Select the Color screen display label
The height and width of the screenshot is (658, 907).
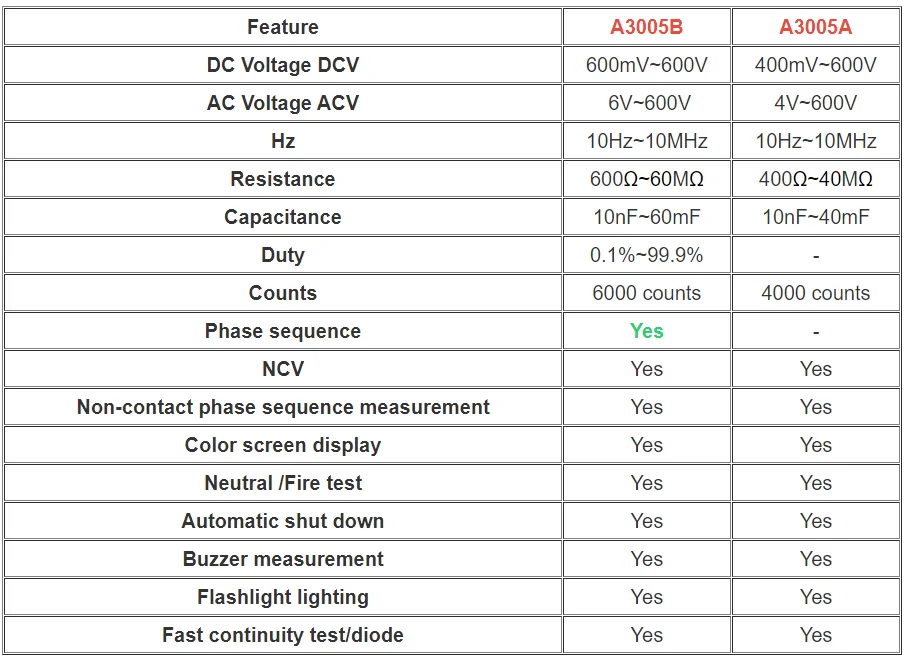(283, 445)
